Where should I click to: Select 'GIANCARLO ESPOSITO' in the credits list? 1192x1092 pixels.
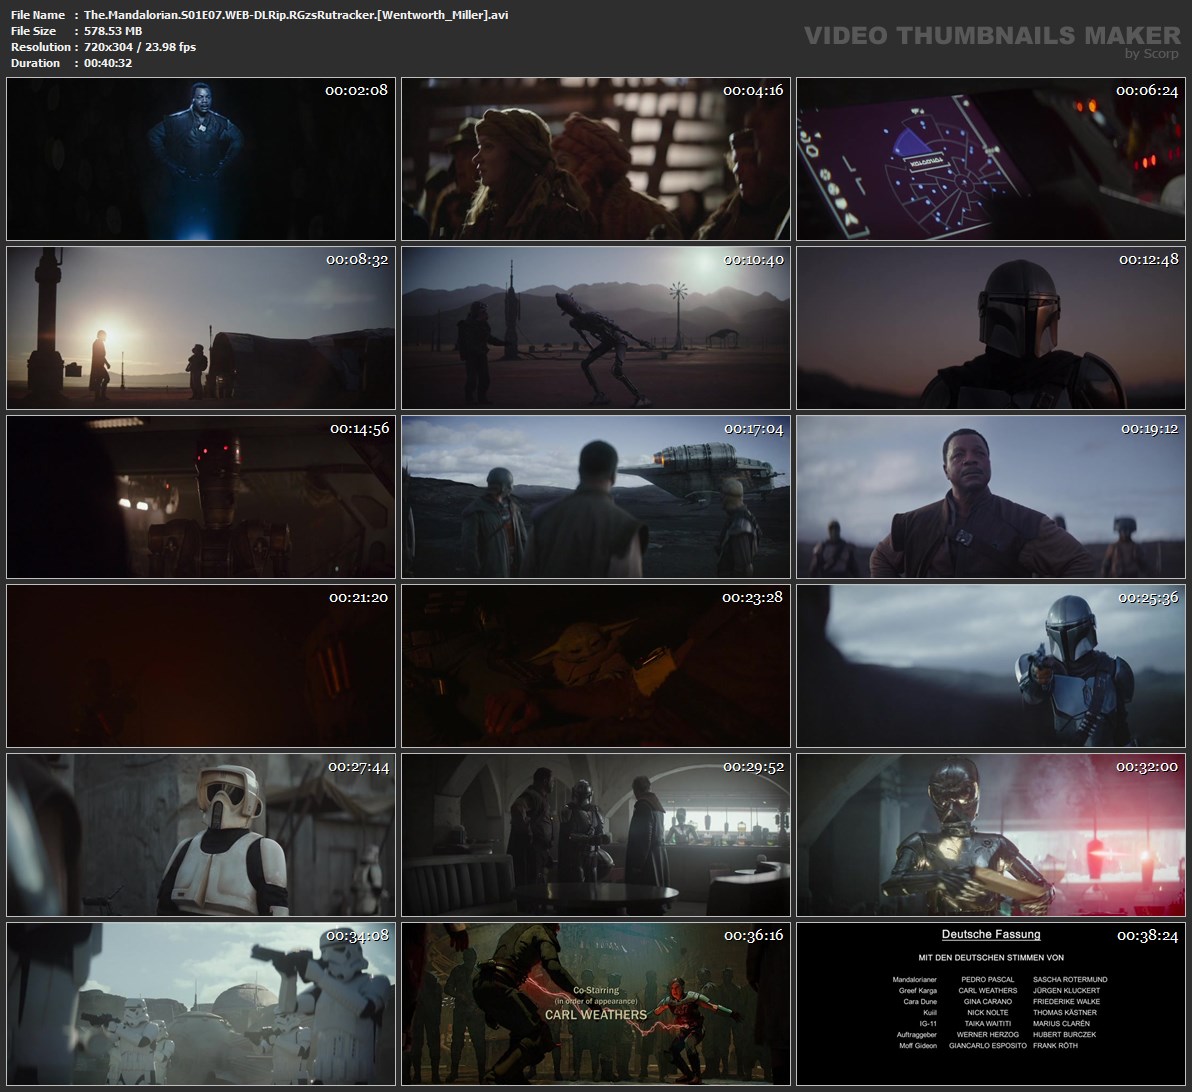point(988,1046)
